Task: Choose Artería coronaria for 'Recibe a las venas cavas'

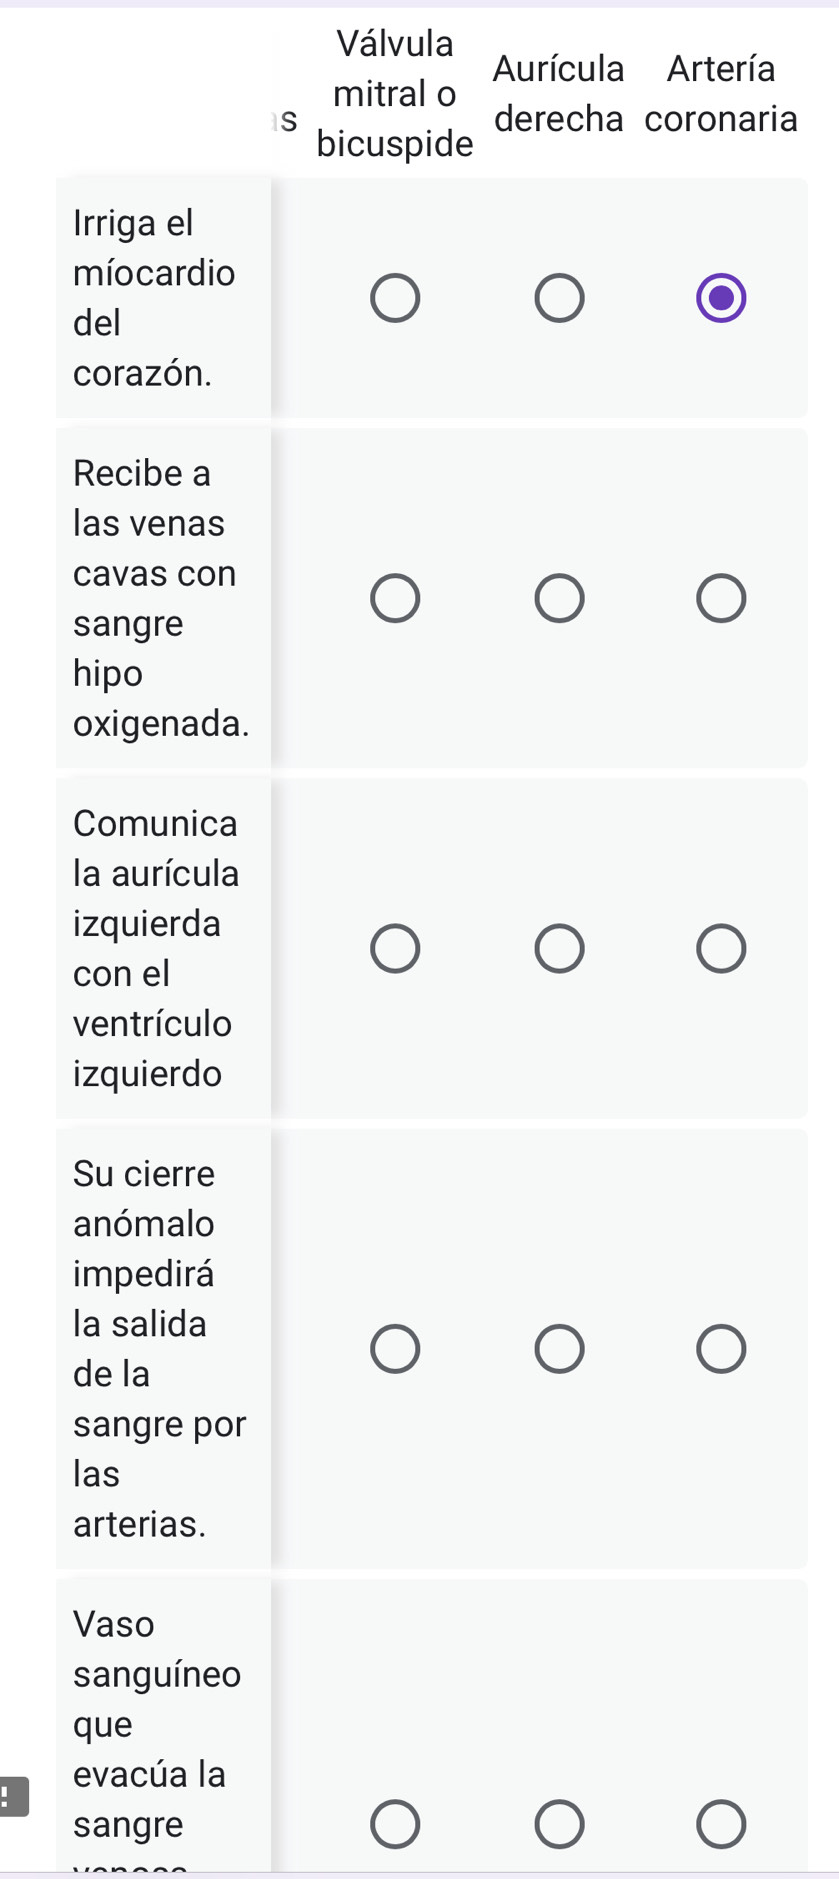Action: (x=721, y=598)
